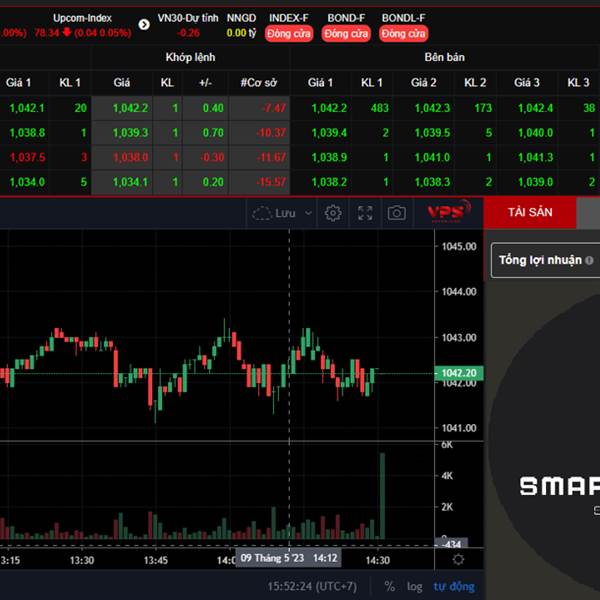Image resolution: width=600 pixels, height=600 pixels.
Task: Expand the Lưu dropdown arrow
Action: pos(308,213)
